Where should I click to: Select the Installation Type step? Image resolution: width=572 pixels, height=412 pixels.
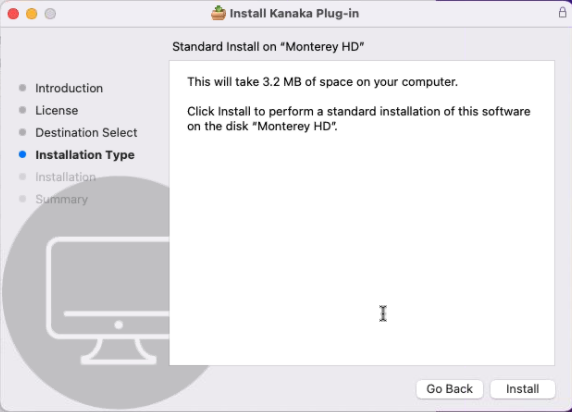pos(85,155)
